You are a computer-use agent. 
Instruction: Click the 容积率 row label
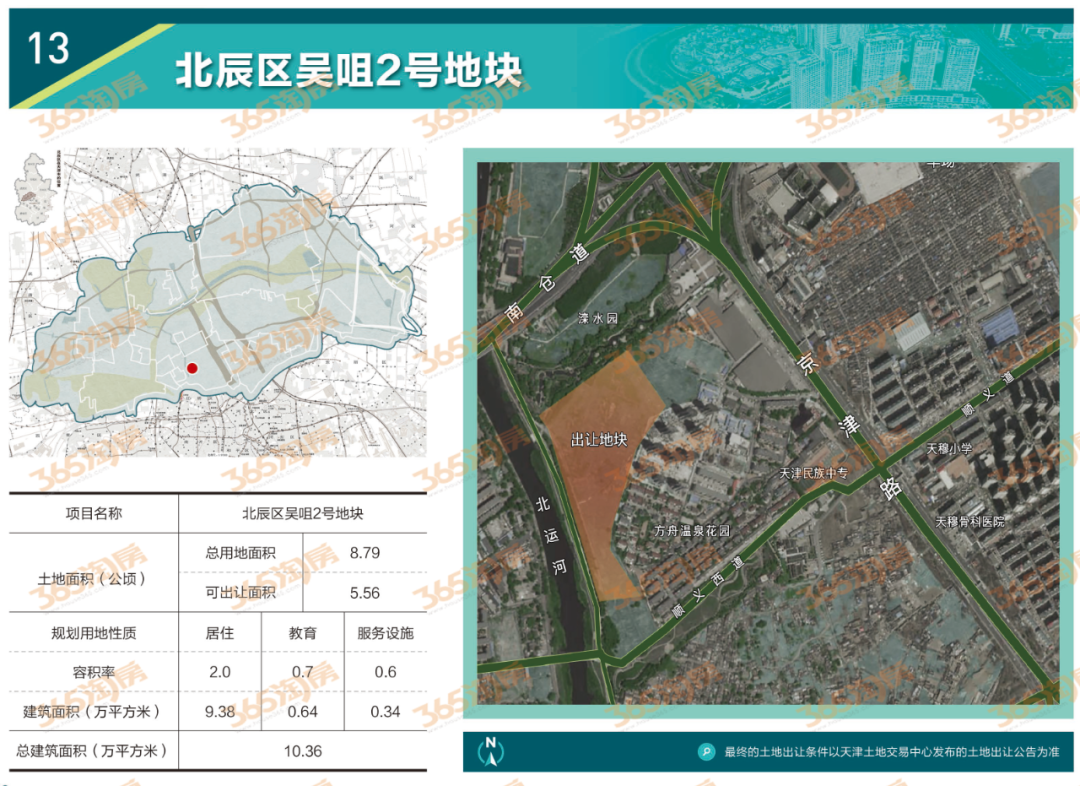point(94,672)
